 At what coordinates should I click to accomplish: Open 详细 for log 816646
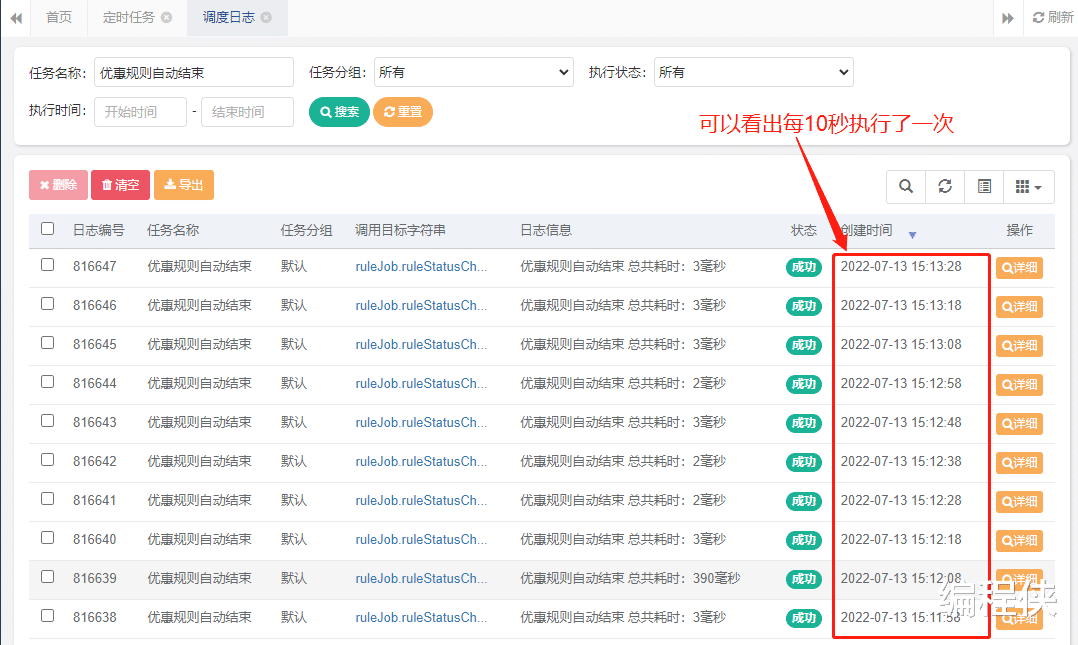[x=1020, y=307]
